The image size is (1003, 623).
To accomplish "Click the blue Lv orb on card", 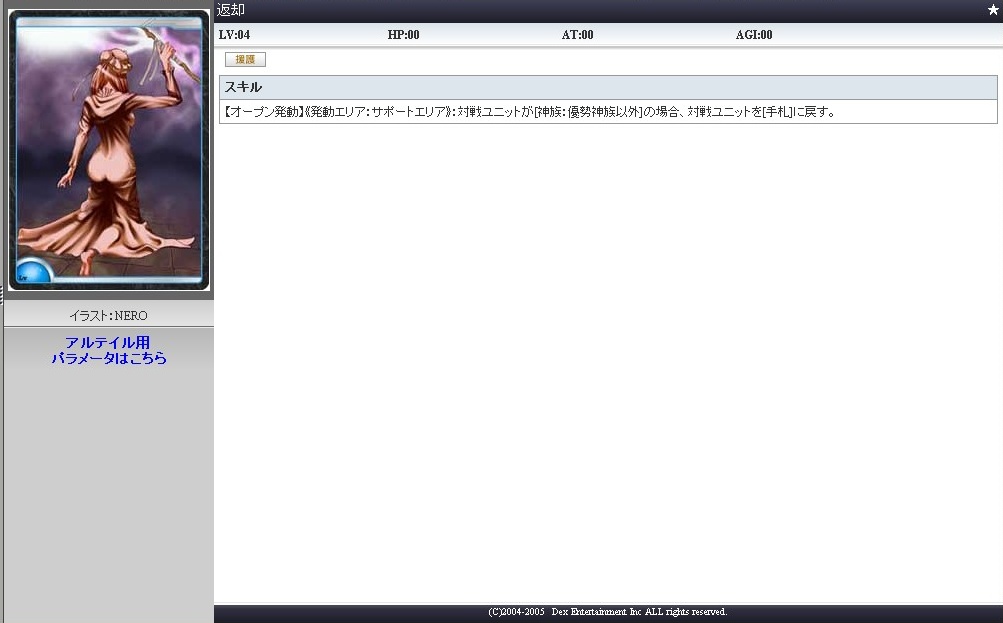I will pyautogui.click(x=32, y=271).
